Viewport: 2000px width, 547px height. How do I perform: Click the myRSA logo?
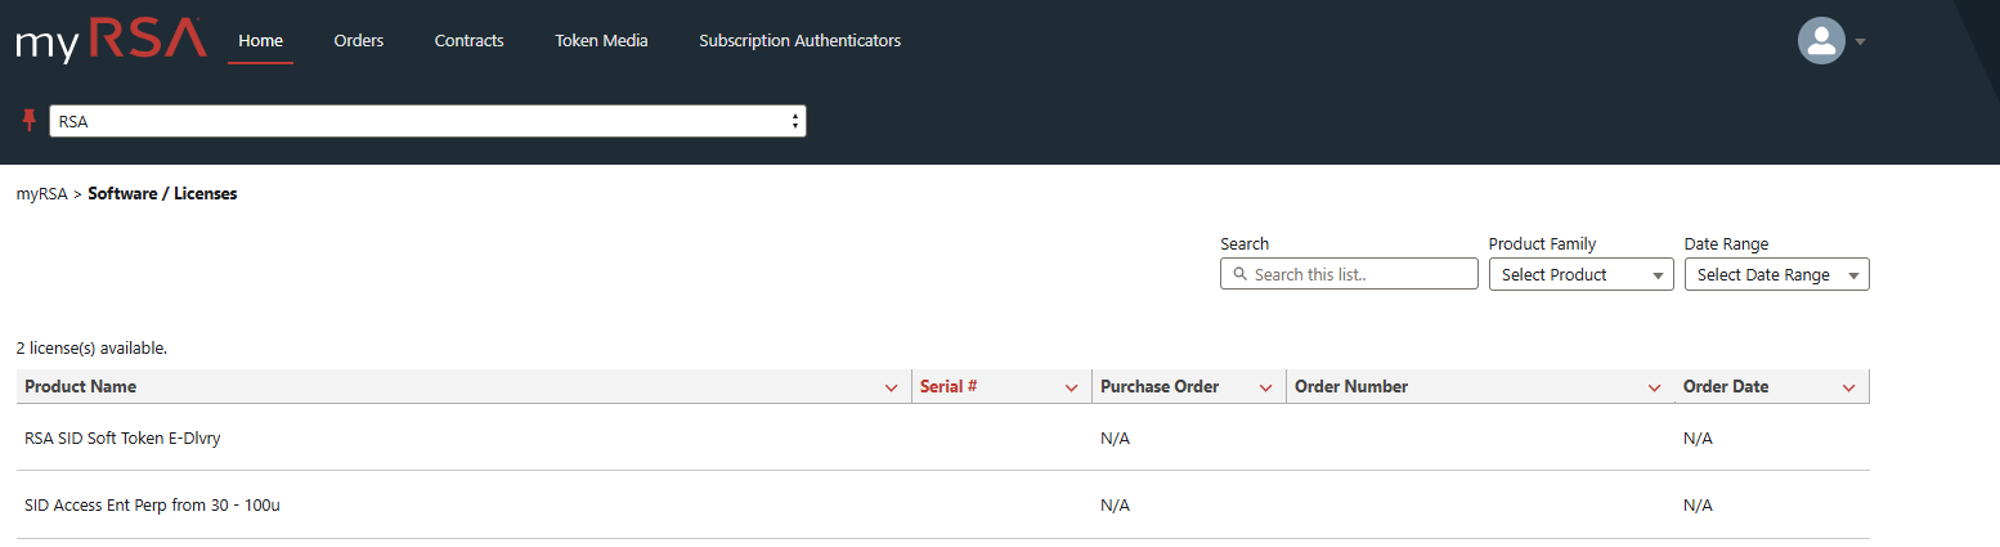pyautogui.click(x=111, y=40)
